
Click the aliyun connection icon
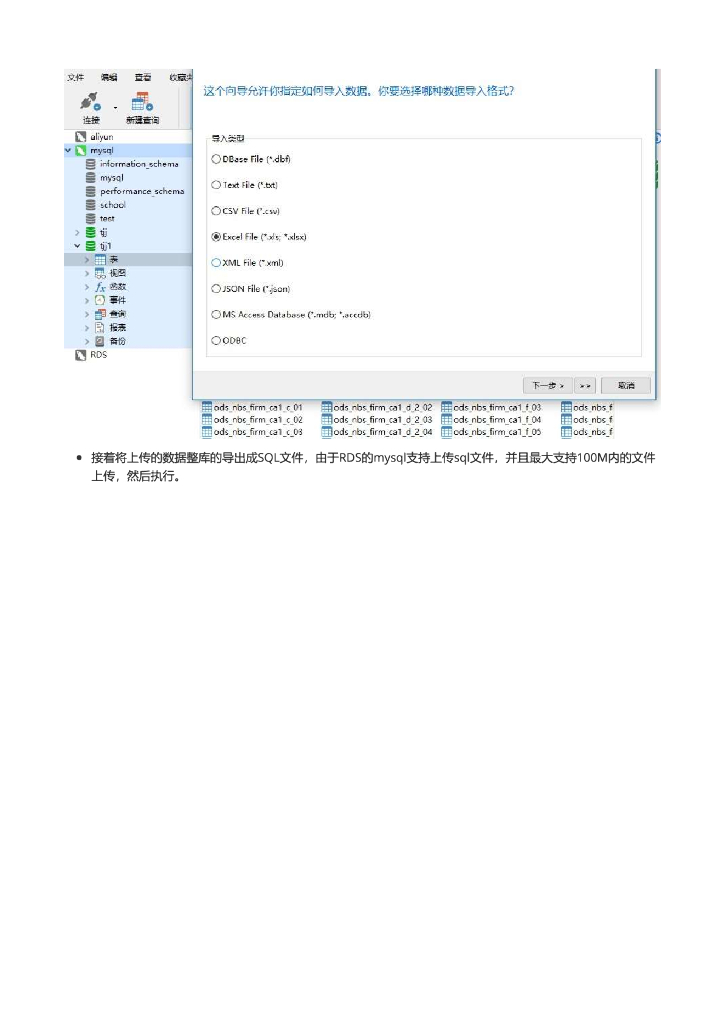click(x=81, y=136)
